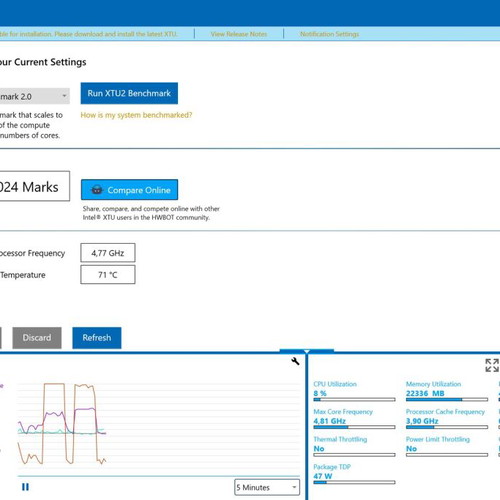
Task: Open Notification Settings
Action: pyautogui.click(x=329, y=34)
